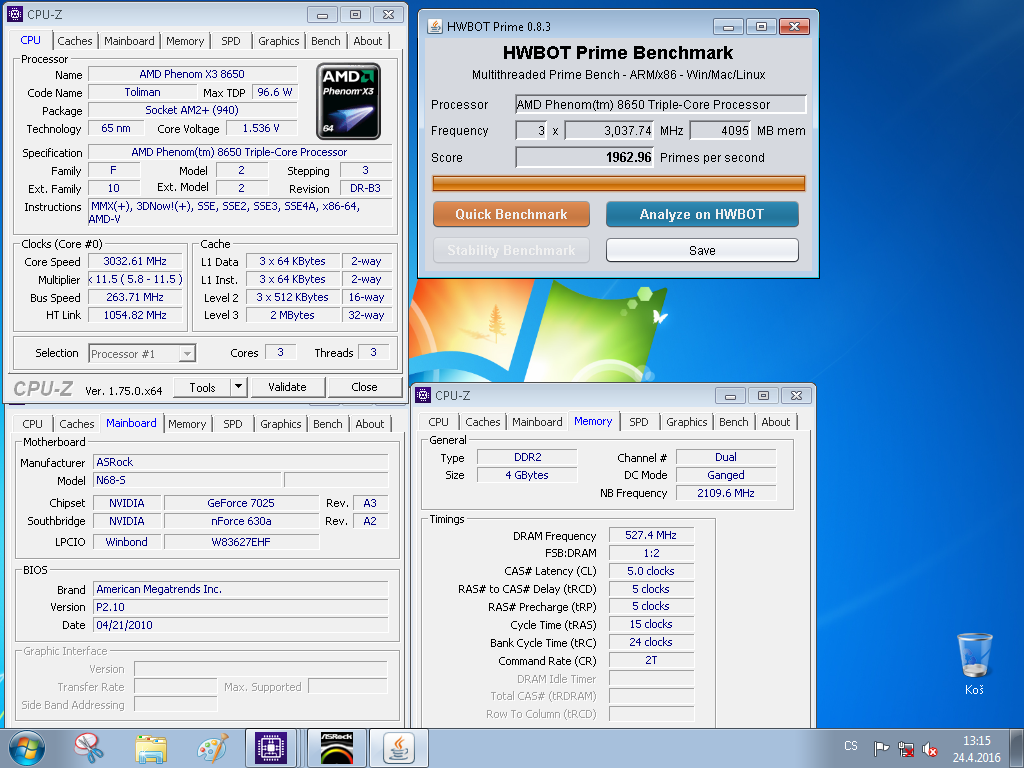Click the GeForce 7025 chipset value

click(241, 503)
